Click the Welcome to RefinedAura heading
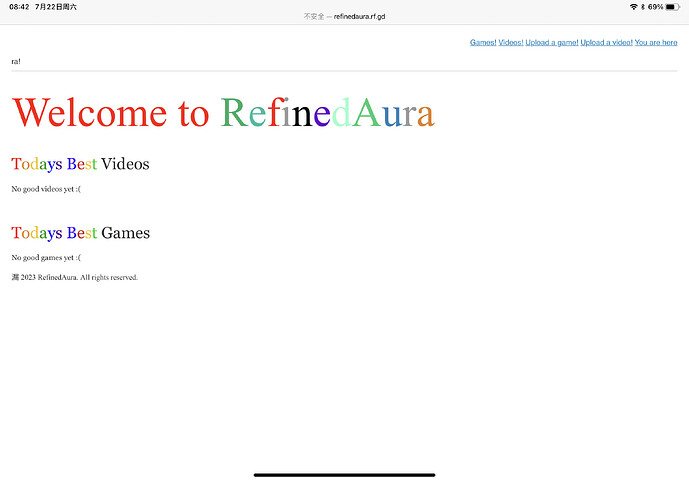Image resolution: width=689 pixels, height=481 pixels. pos(223,113)
